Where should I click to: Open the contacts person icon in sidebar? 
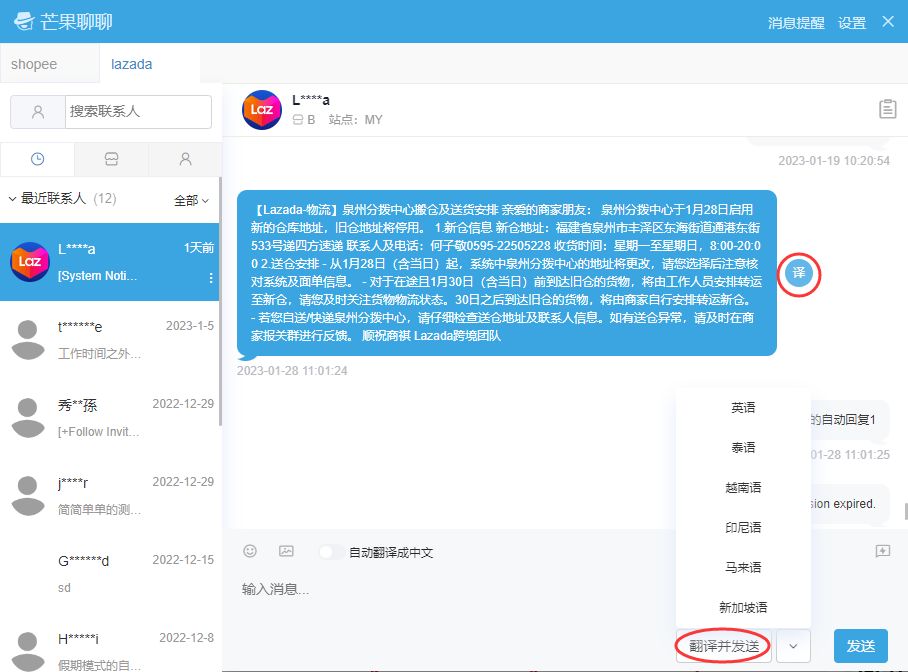(185, 159)
